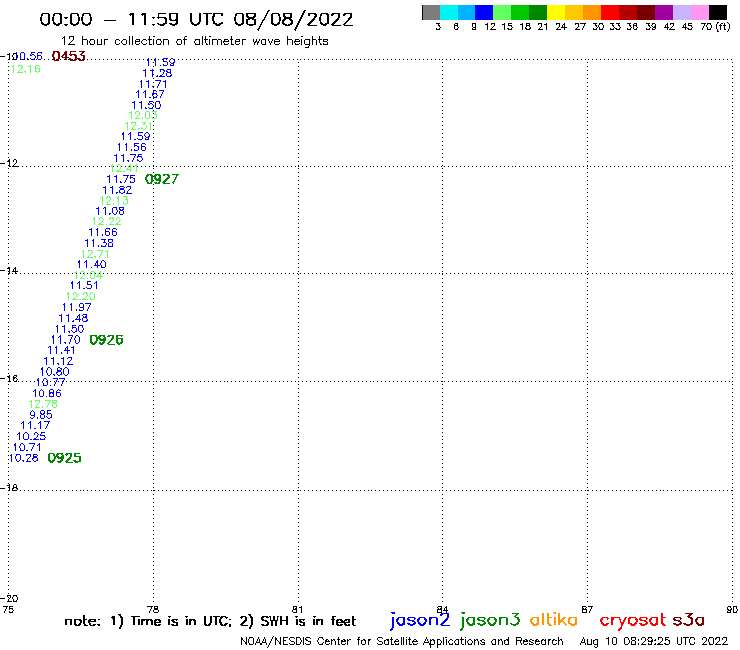Click the Aug 10 08:29:25 timestamp
The image size is (740, 650).
pyautogui.click(x=654, y=641)
